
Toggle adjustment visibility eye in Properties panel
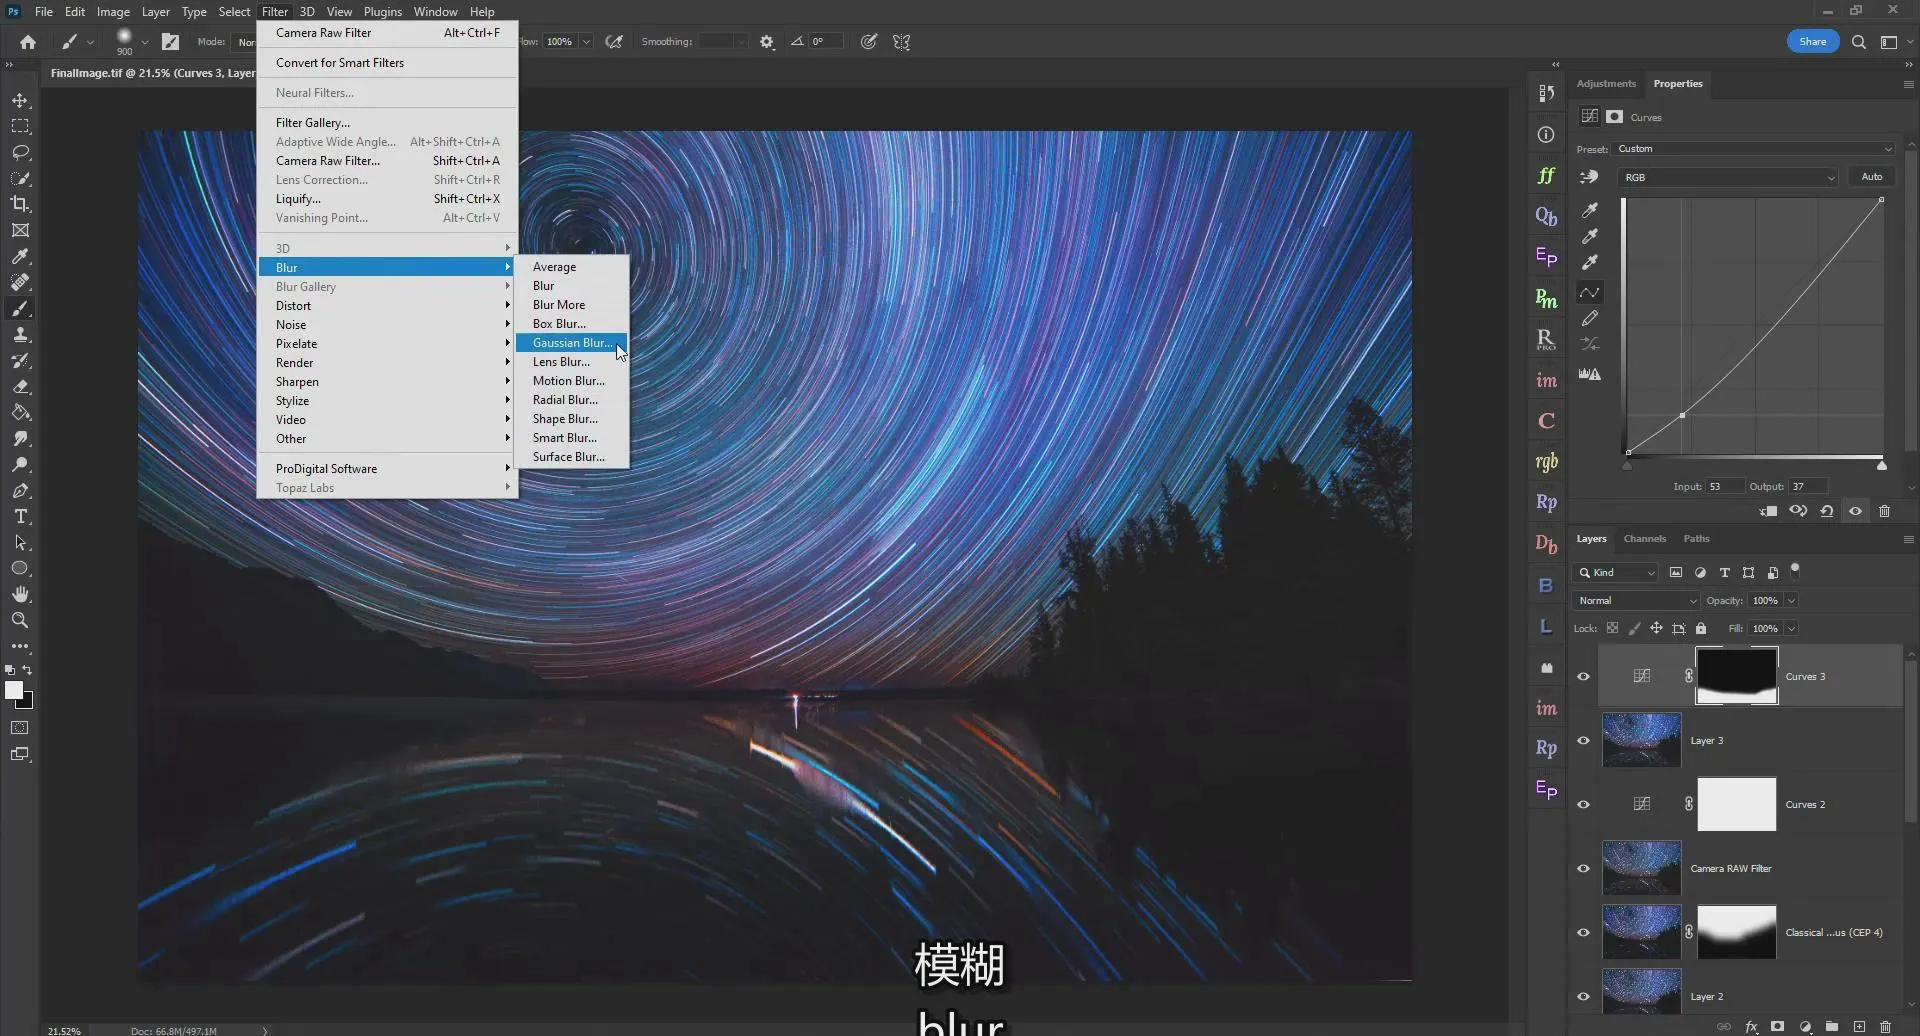coord(1855,511)
